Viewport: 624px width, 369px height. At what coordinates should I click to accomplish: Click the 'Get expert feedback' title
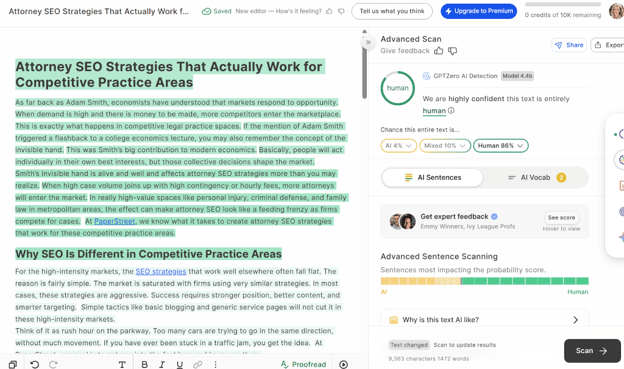tap(454, 217)
